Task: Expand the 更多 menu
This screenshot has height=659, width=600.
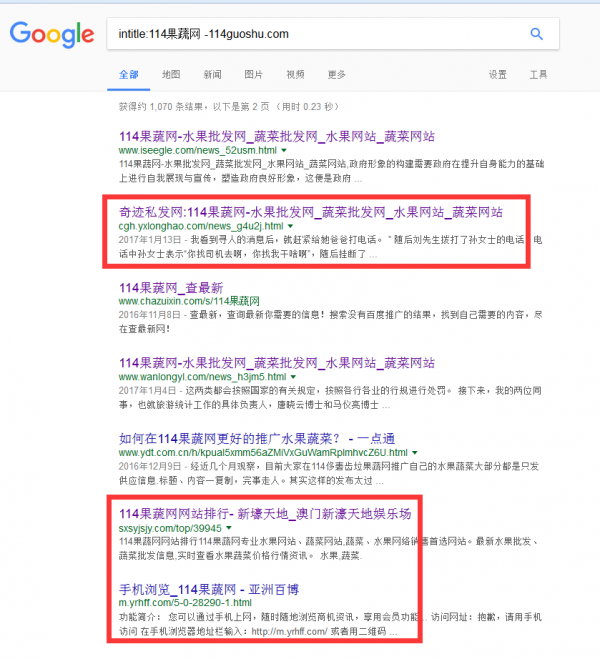Action: tap(337, 75)
